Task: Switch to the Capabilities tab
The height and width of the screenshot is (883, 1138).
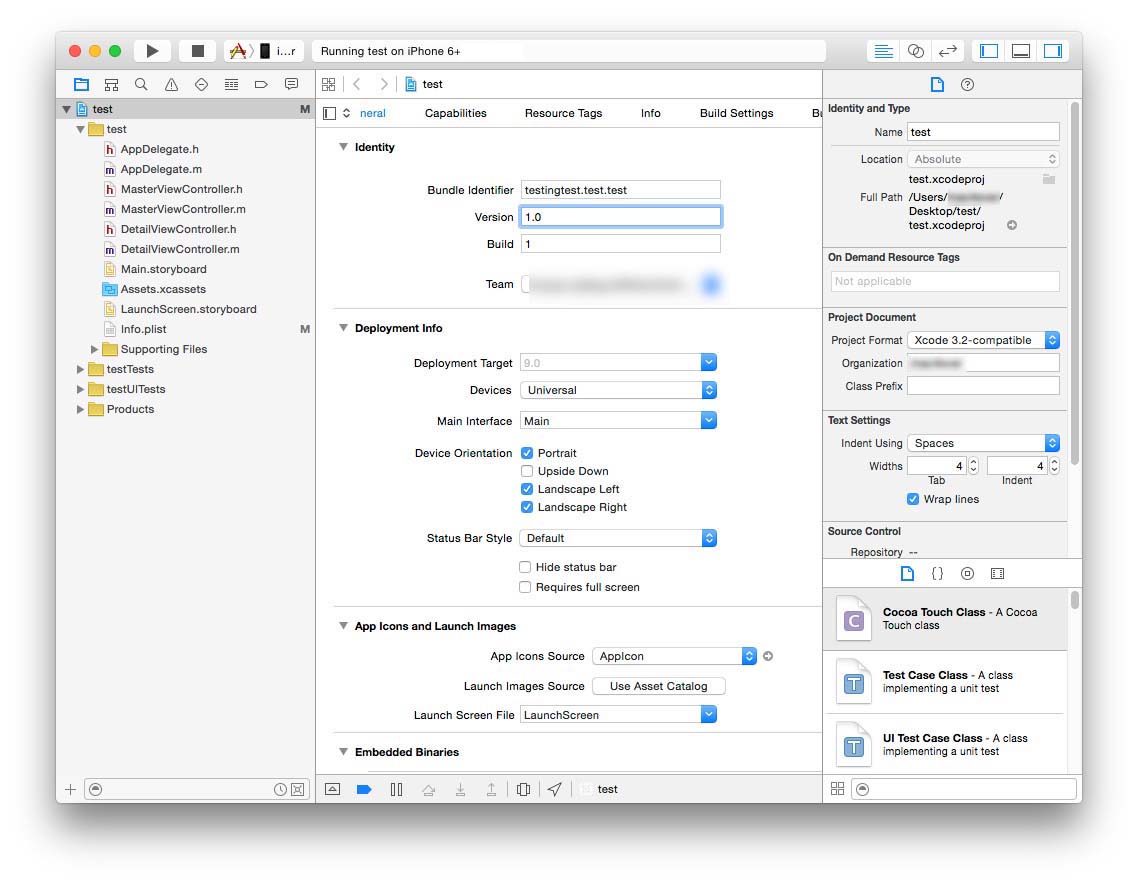Action: (x=456, y=113)
